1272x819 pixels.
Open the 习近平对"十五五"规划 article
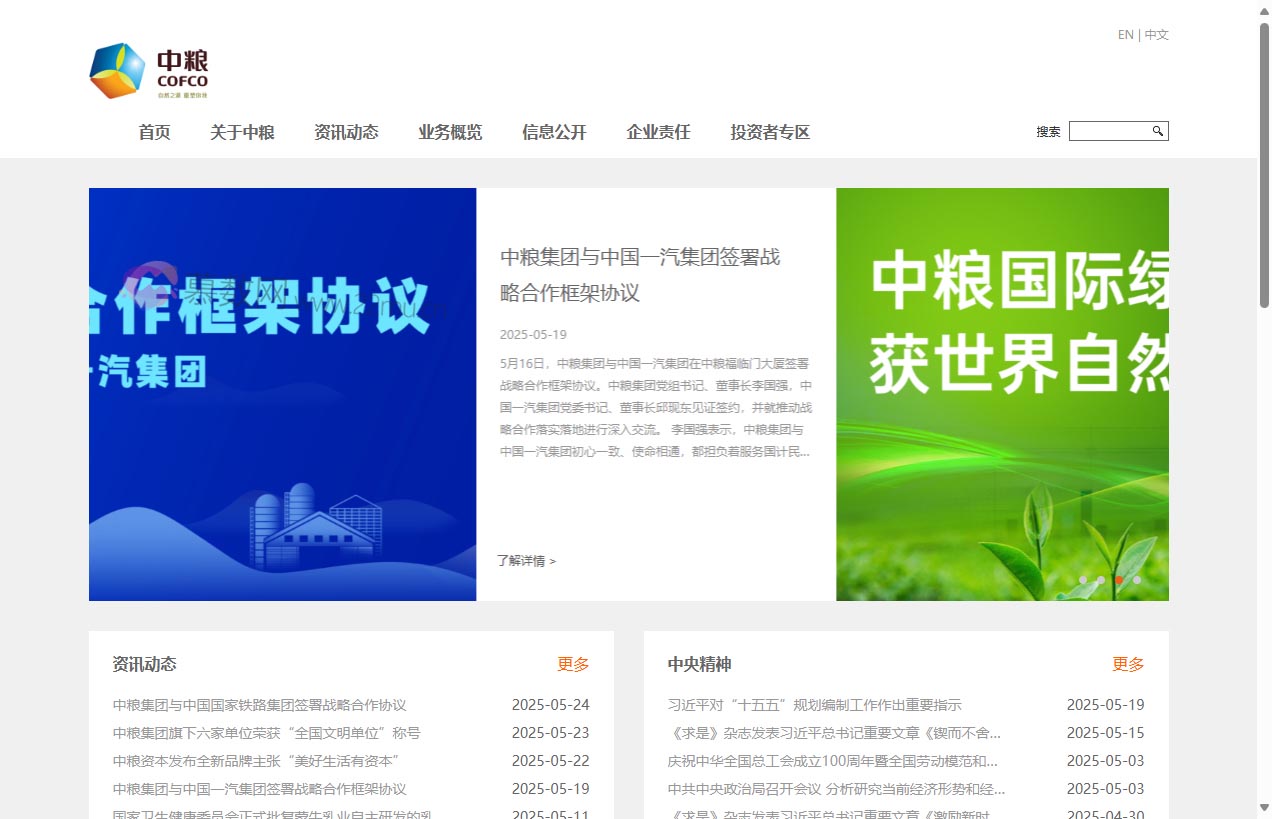pos(814,704)
